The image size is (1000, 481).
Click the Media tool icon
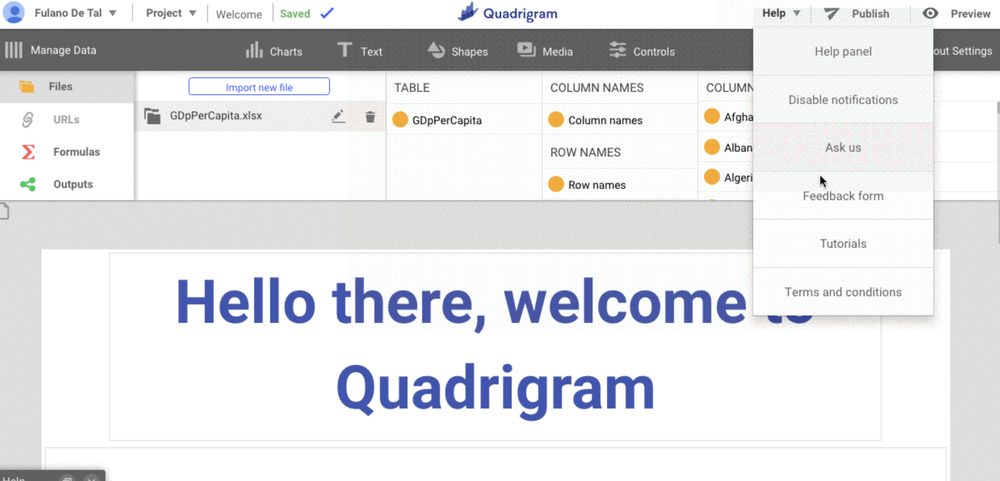click(526, 50)
